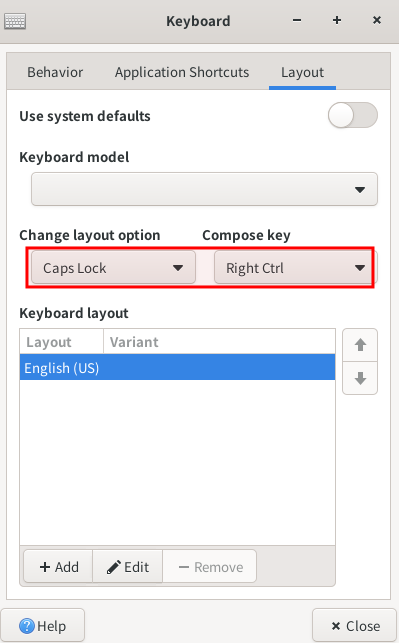The image size is (399, 643).
Task: Maximize the Keyboard window with the plus icon
Action: pos(337,20)
